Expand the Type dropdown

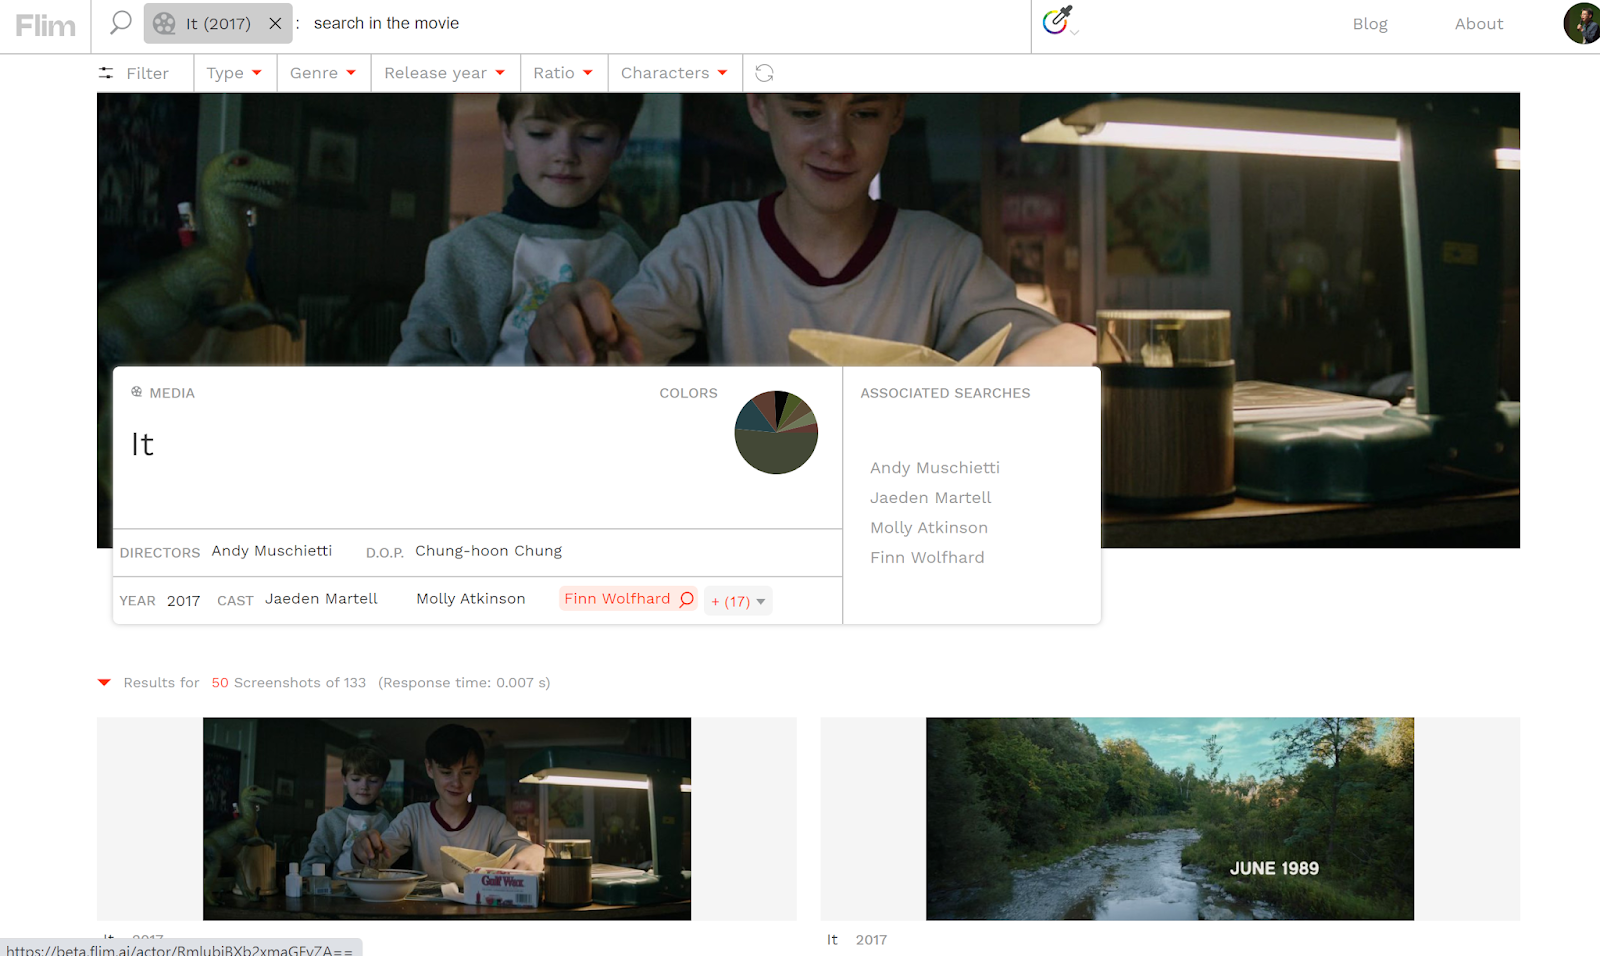234,73
